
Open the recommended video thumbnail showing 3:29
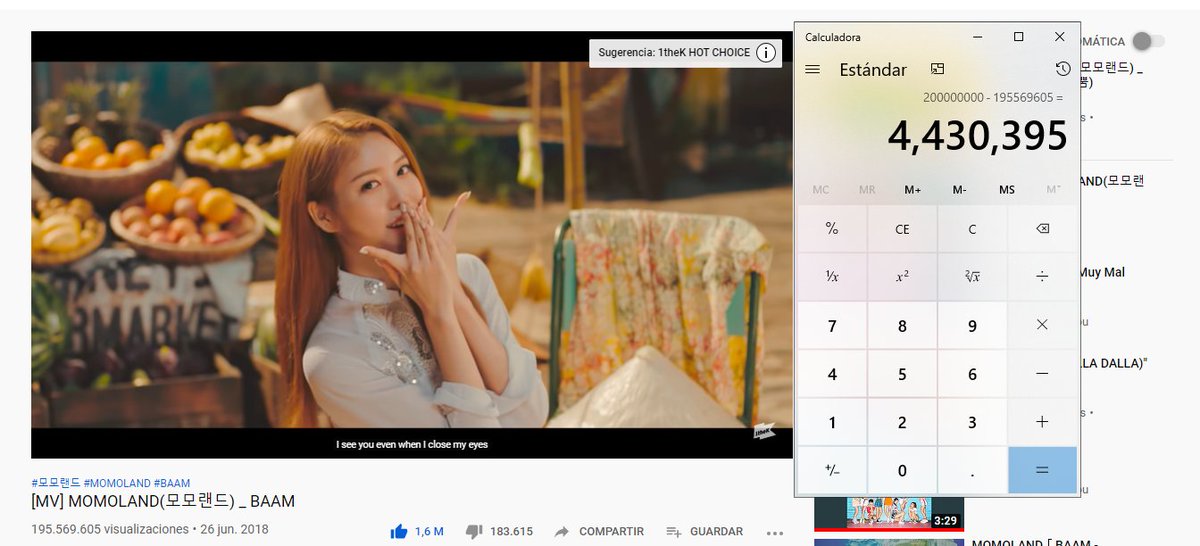[889, 513]
